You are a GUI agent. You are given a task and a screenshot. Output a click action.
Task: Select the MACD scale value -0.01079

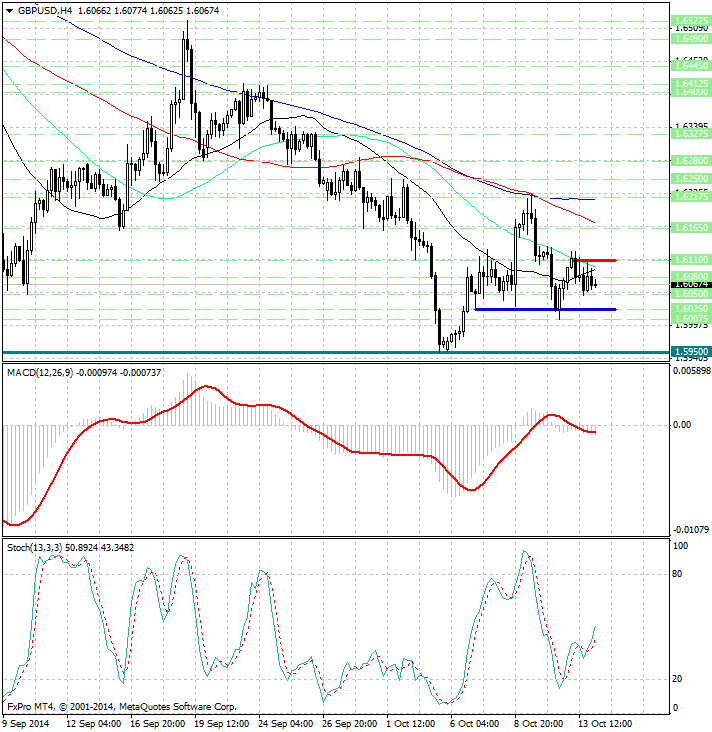[691, 530]
